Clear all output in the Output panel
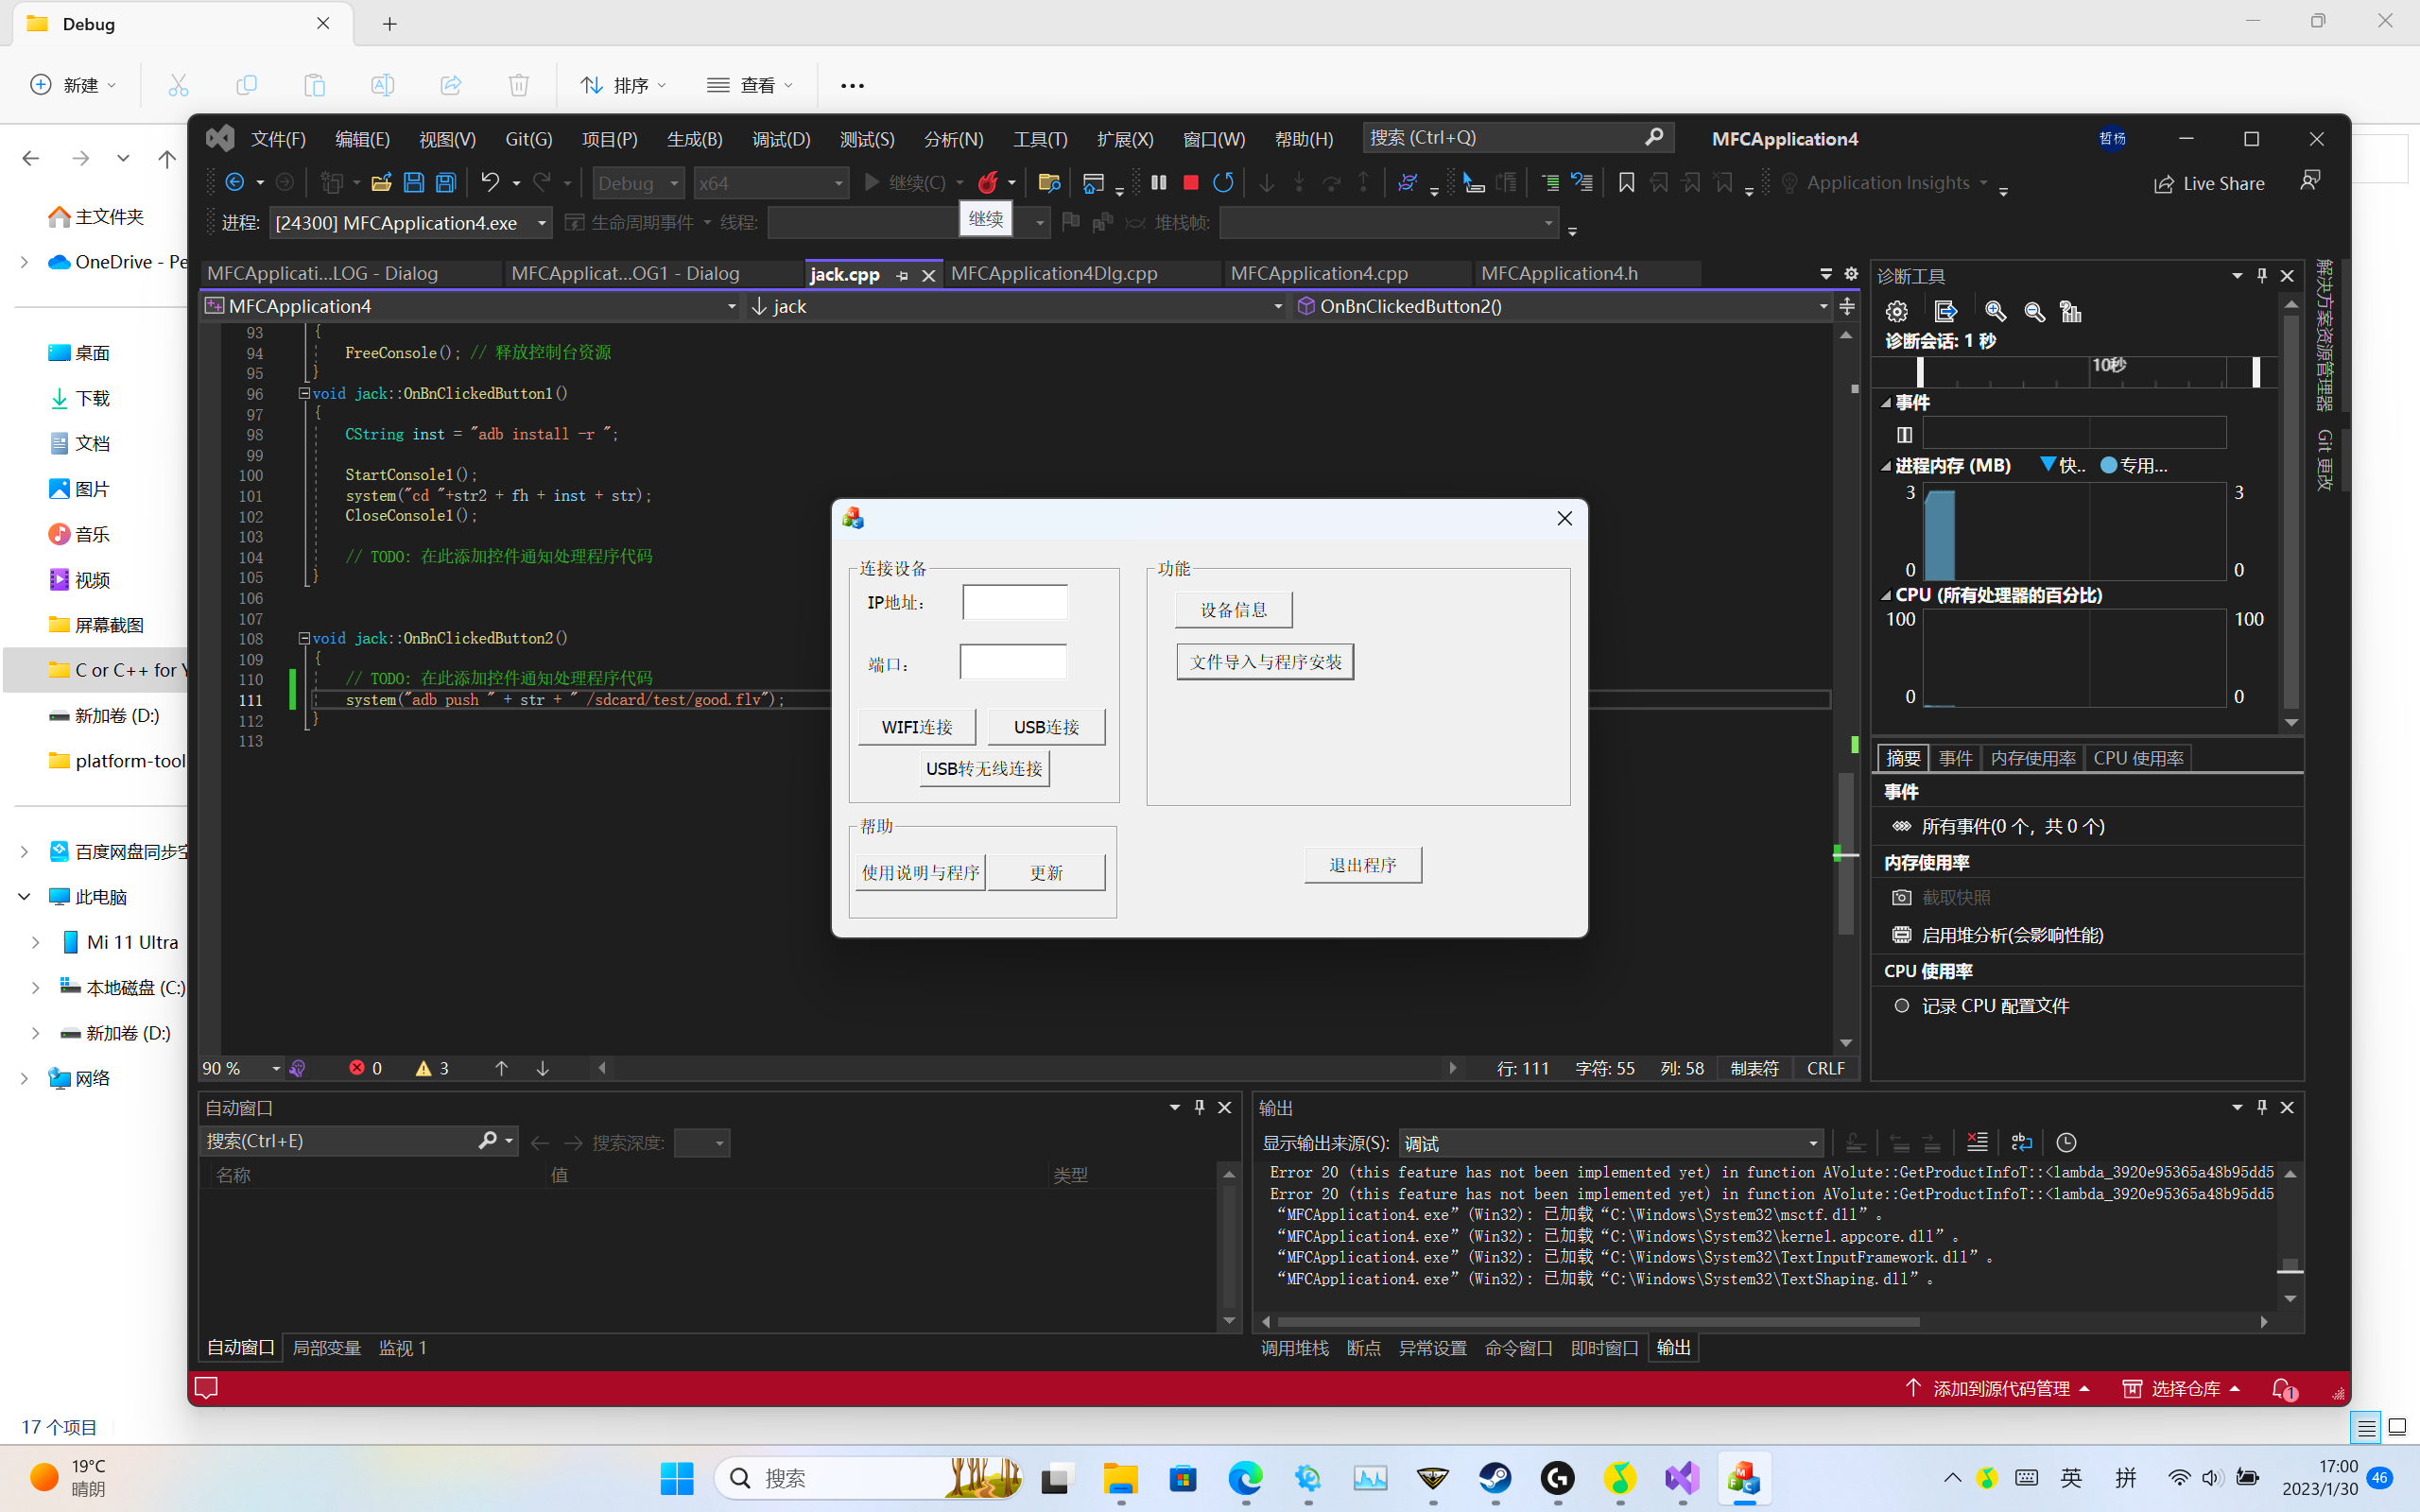This screenshot has width=2420, height=1512. pyautogui.click(x=1977, y=1142)
